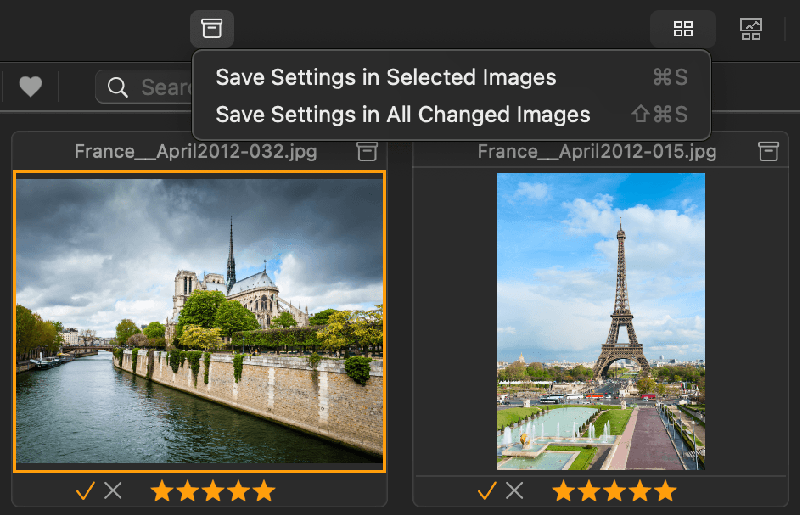Toggle the favorites heart filter
800x515 pixels.
tap(31, 86)
